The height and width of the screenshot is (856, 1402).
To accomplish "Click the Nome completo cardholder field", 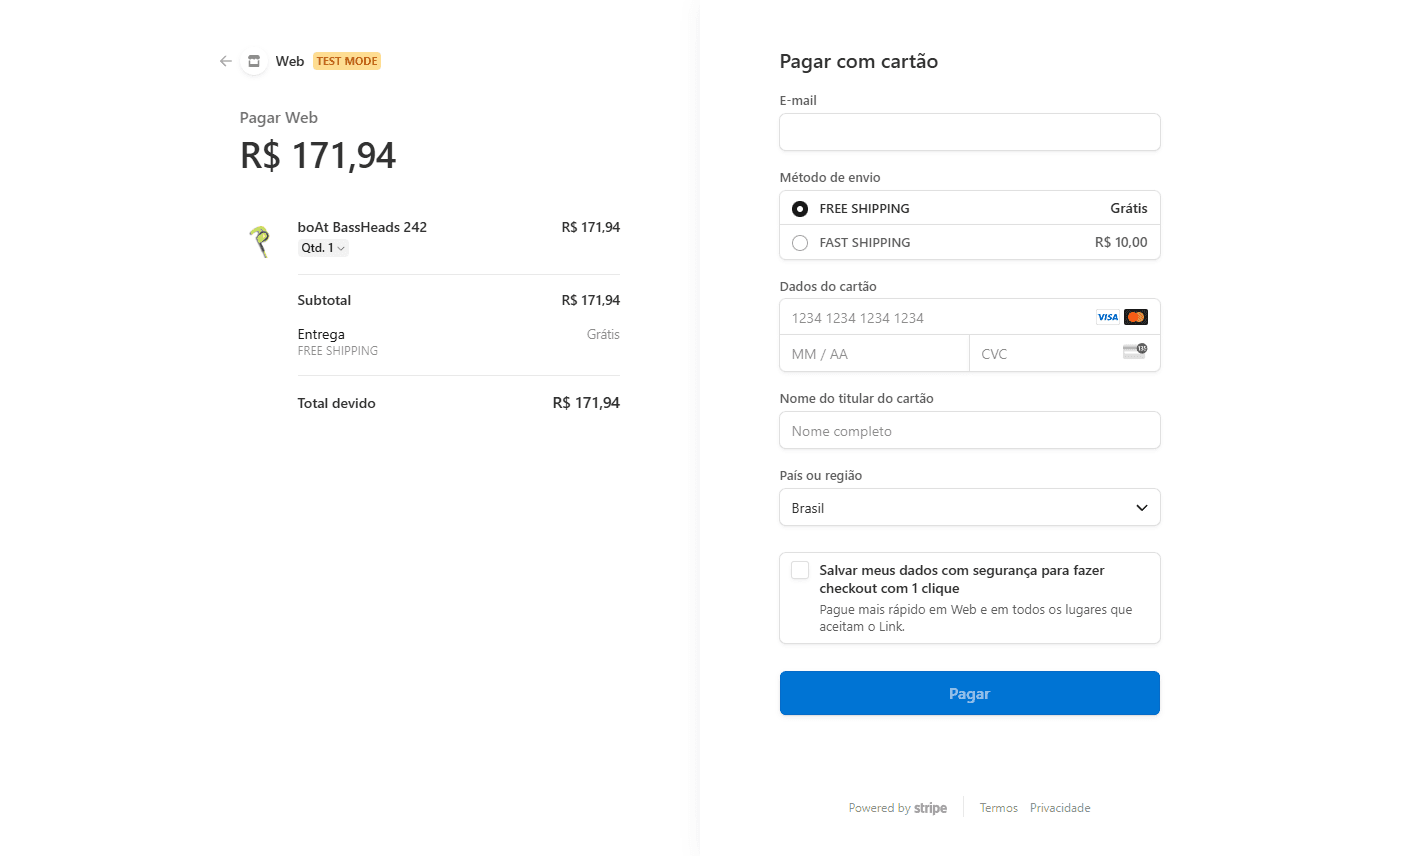I will [x=969, y=431].
